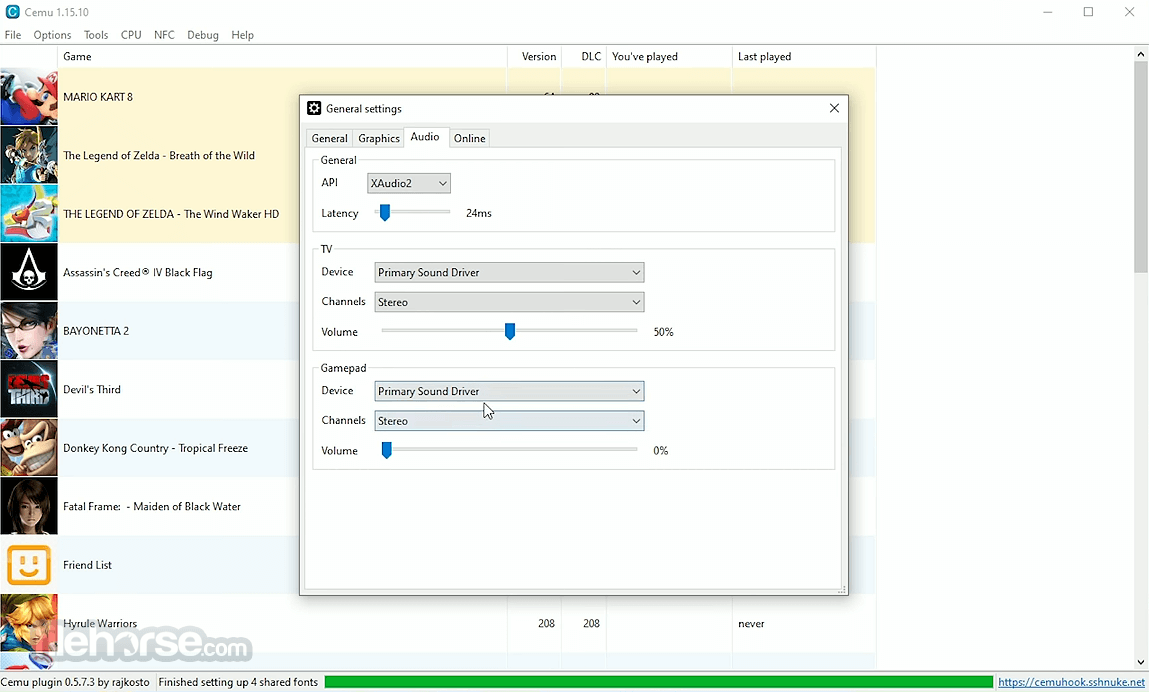The width and height of the screenshot is (1149, 692).
Task: Close the General settings dialog
Action: (834, 108)
